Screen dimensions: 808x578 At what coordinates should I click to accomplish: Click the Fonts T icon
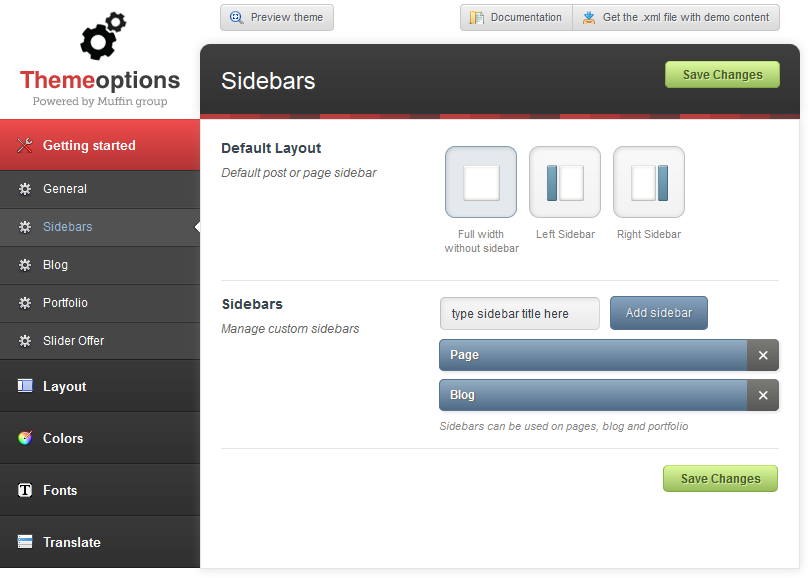25,490
